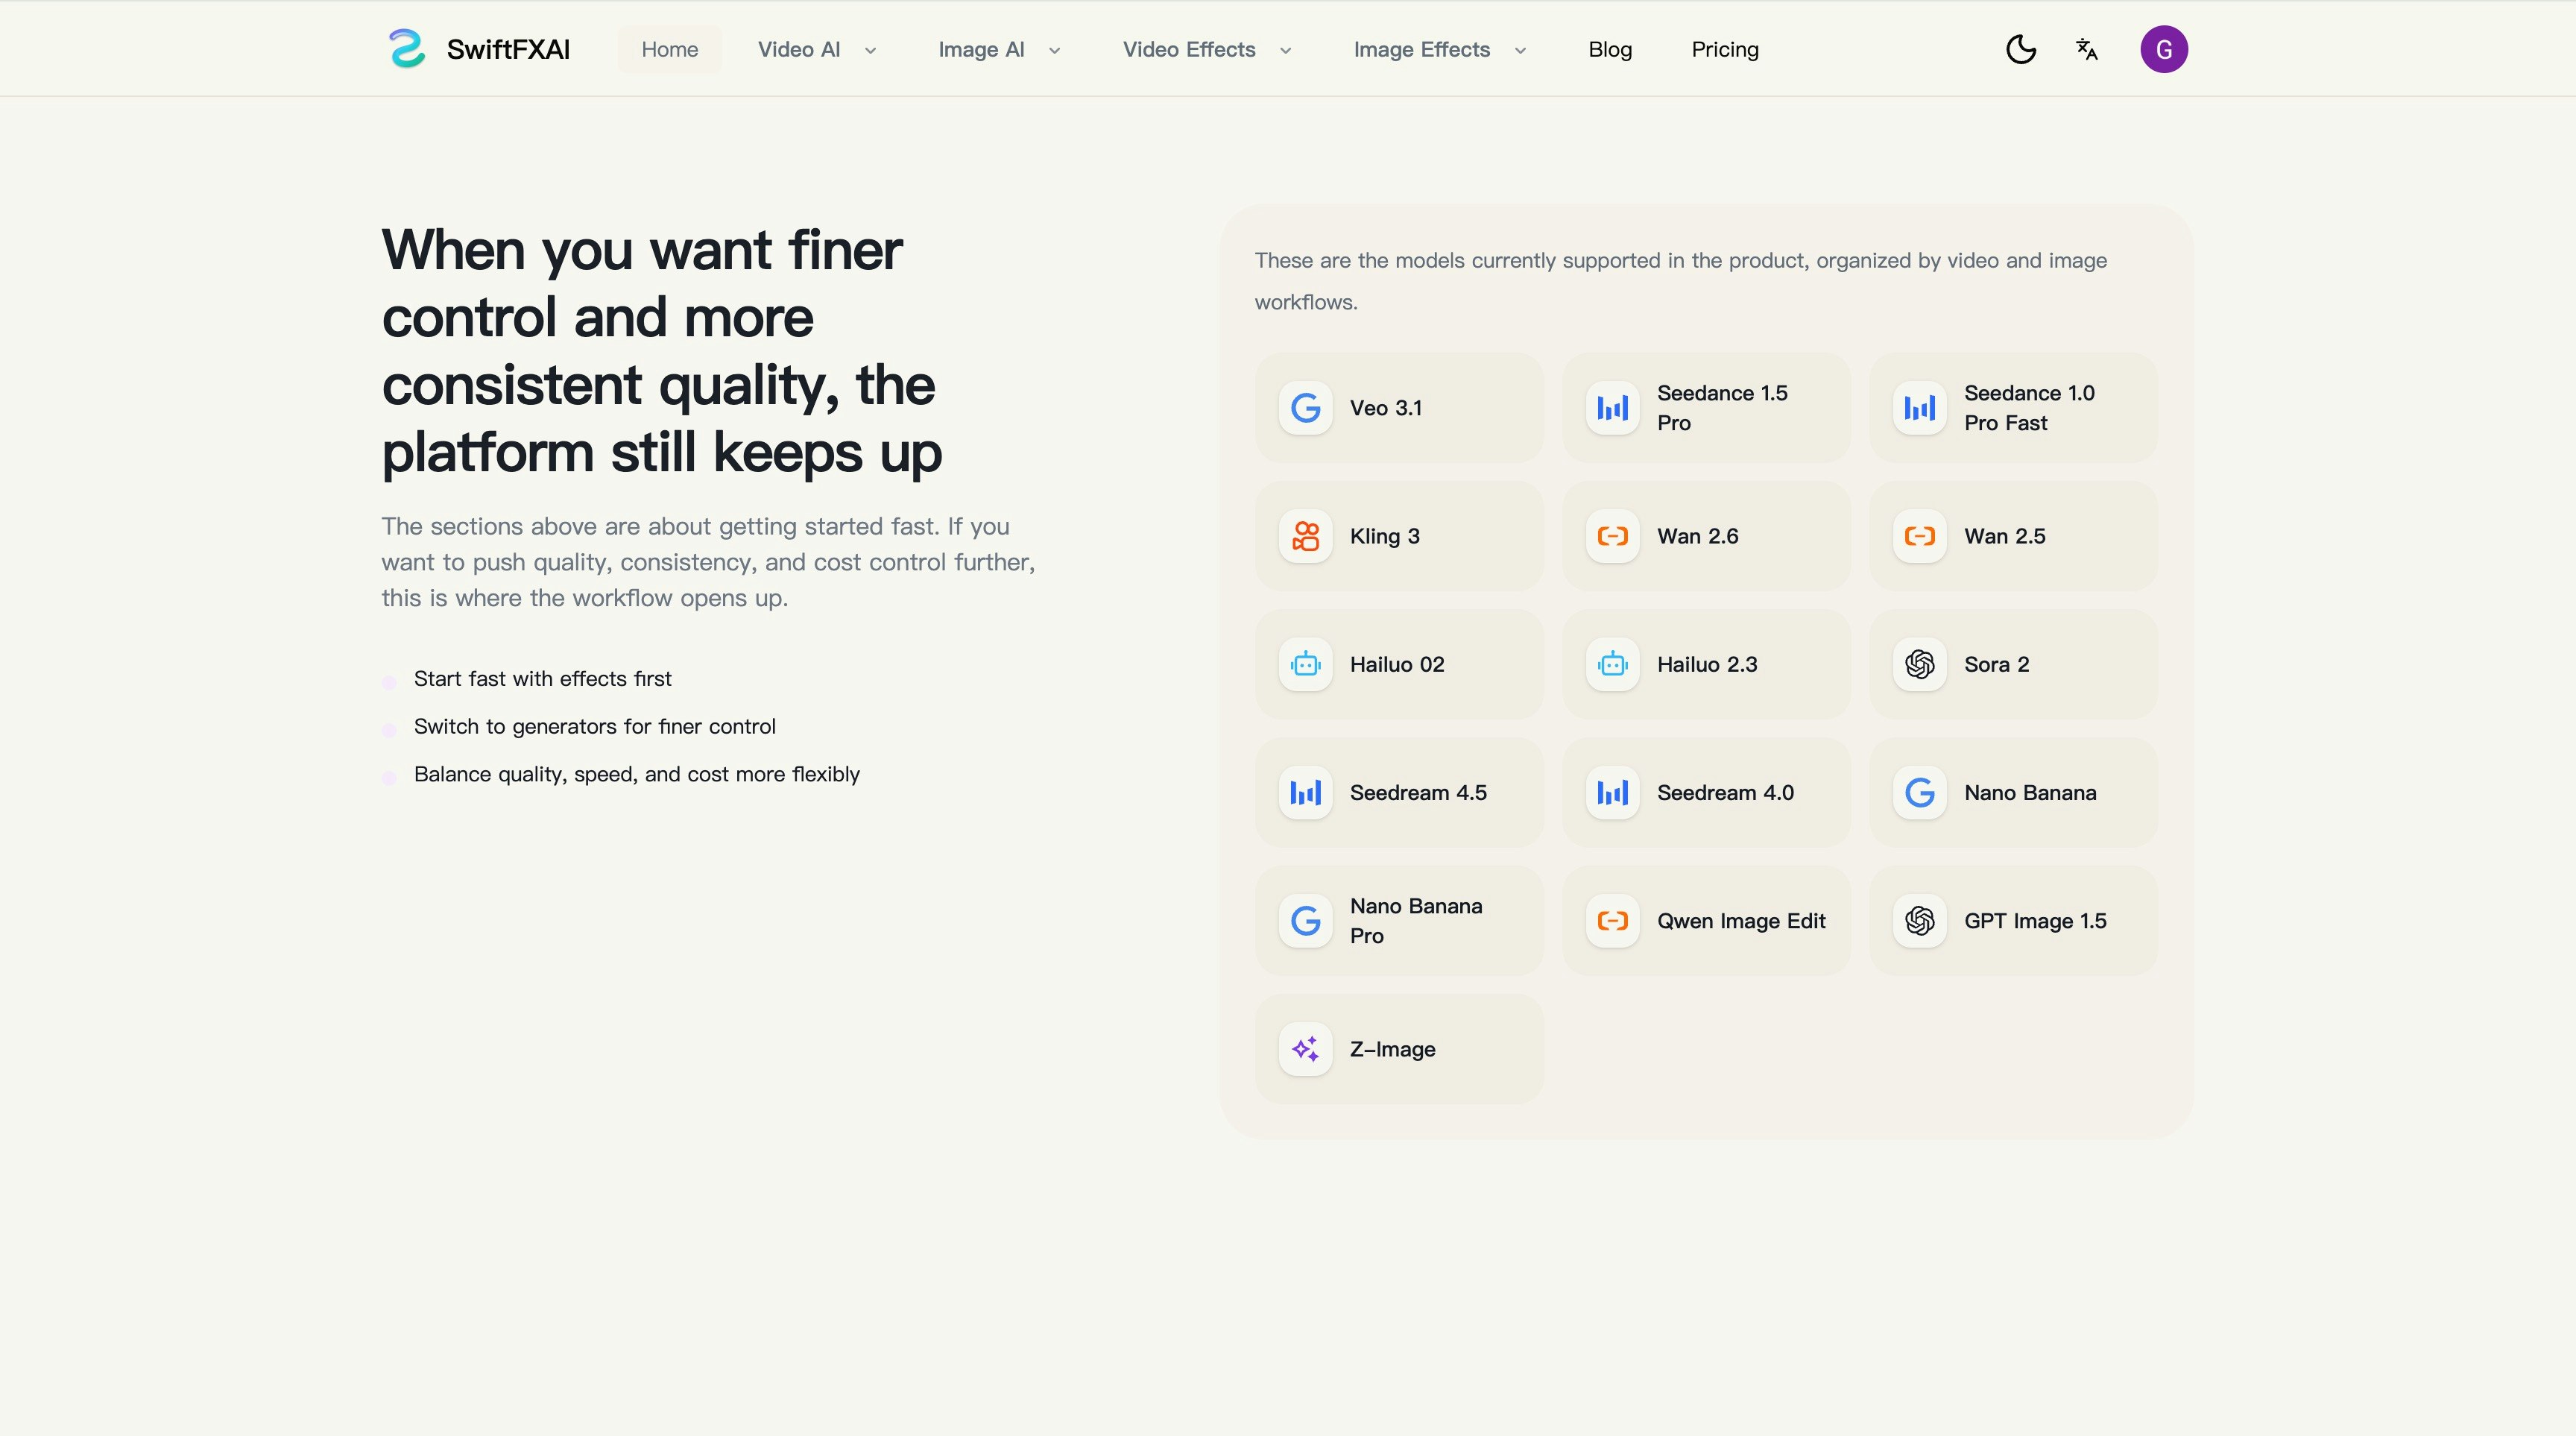The height and width of the screenshot is (1436, 2576).
Task: Select the Qwen Image Edit model icon
Action: click(x=1612, y=921)
